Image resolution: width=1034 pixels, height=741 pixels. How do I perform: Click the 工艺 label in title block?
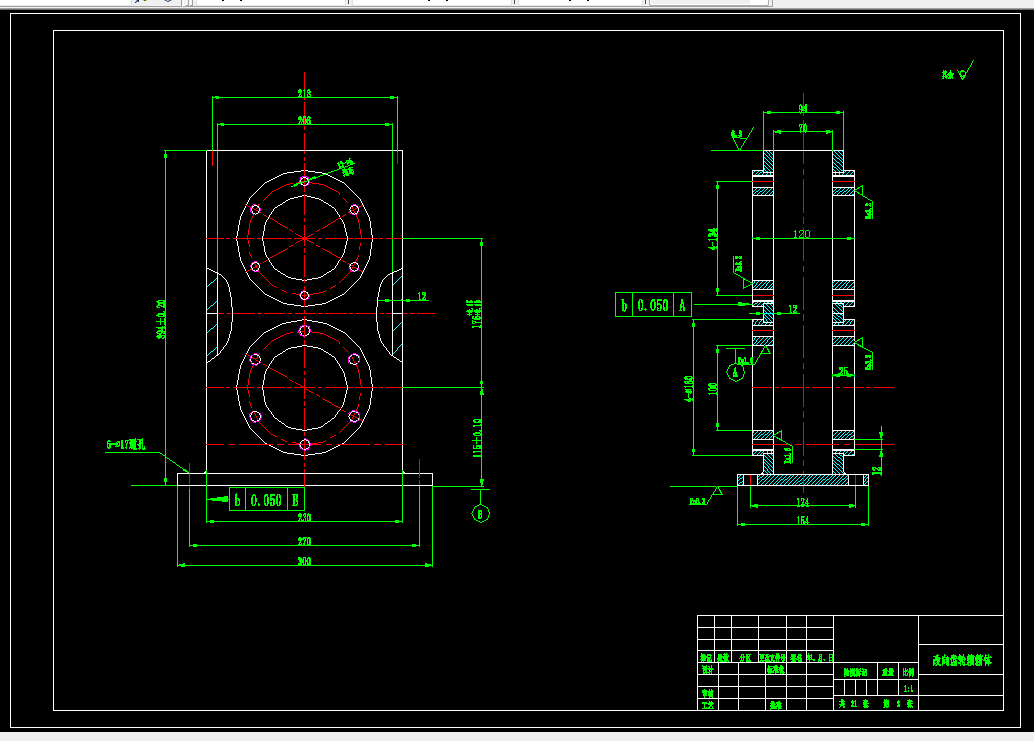708,705
